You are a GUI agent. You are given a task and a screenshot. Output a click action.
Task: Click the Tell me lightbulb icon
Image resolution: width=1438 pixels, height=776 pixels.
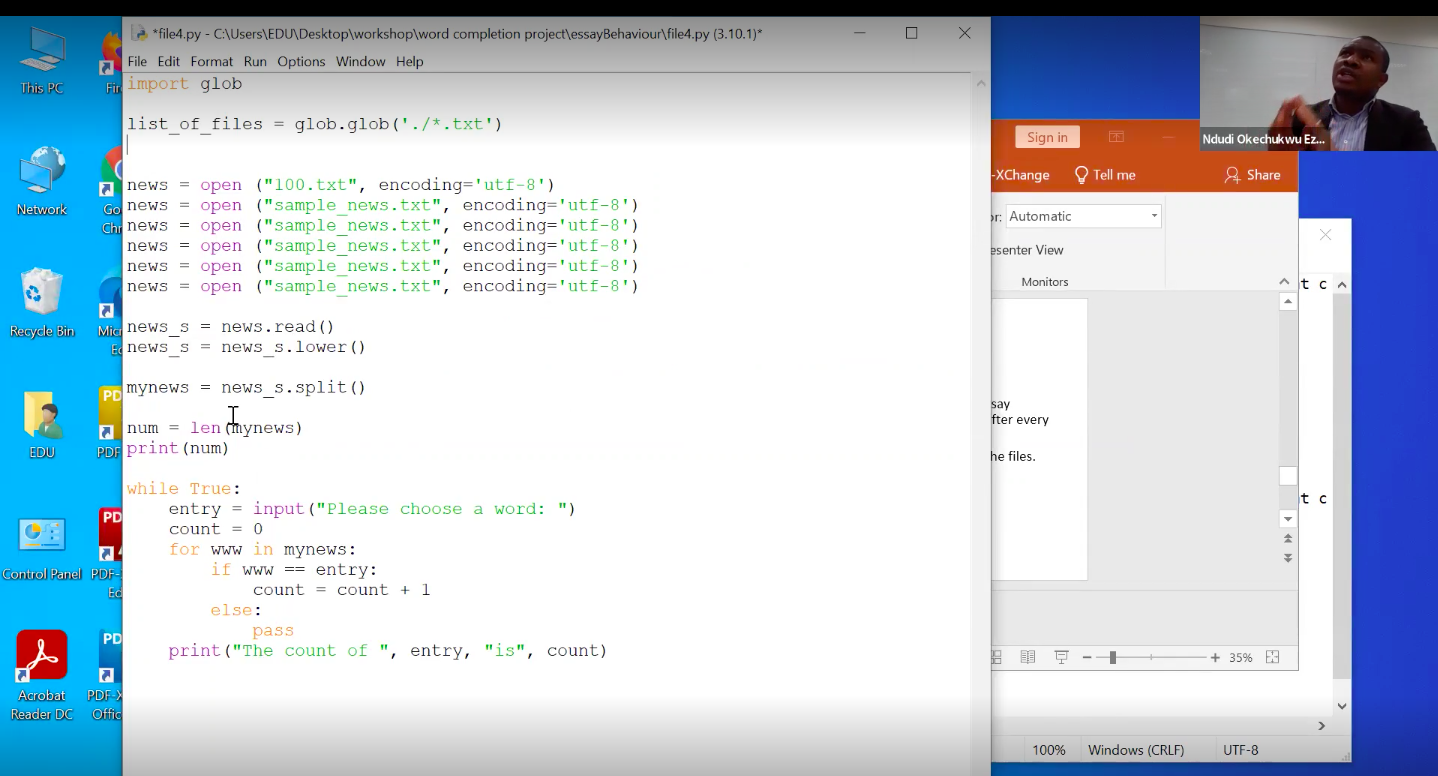1081,175
